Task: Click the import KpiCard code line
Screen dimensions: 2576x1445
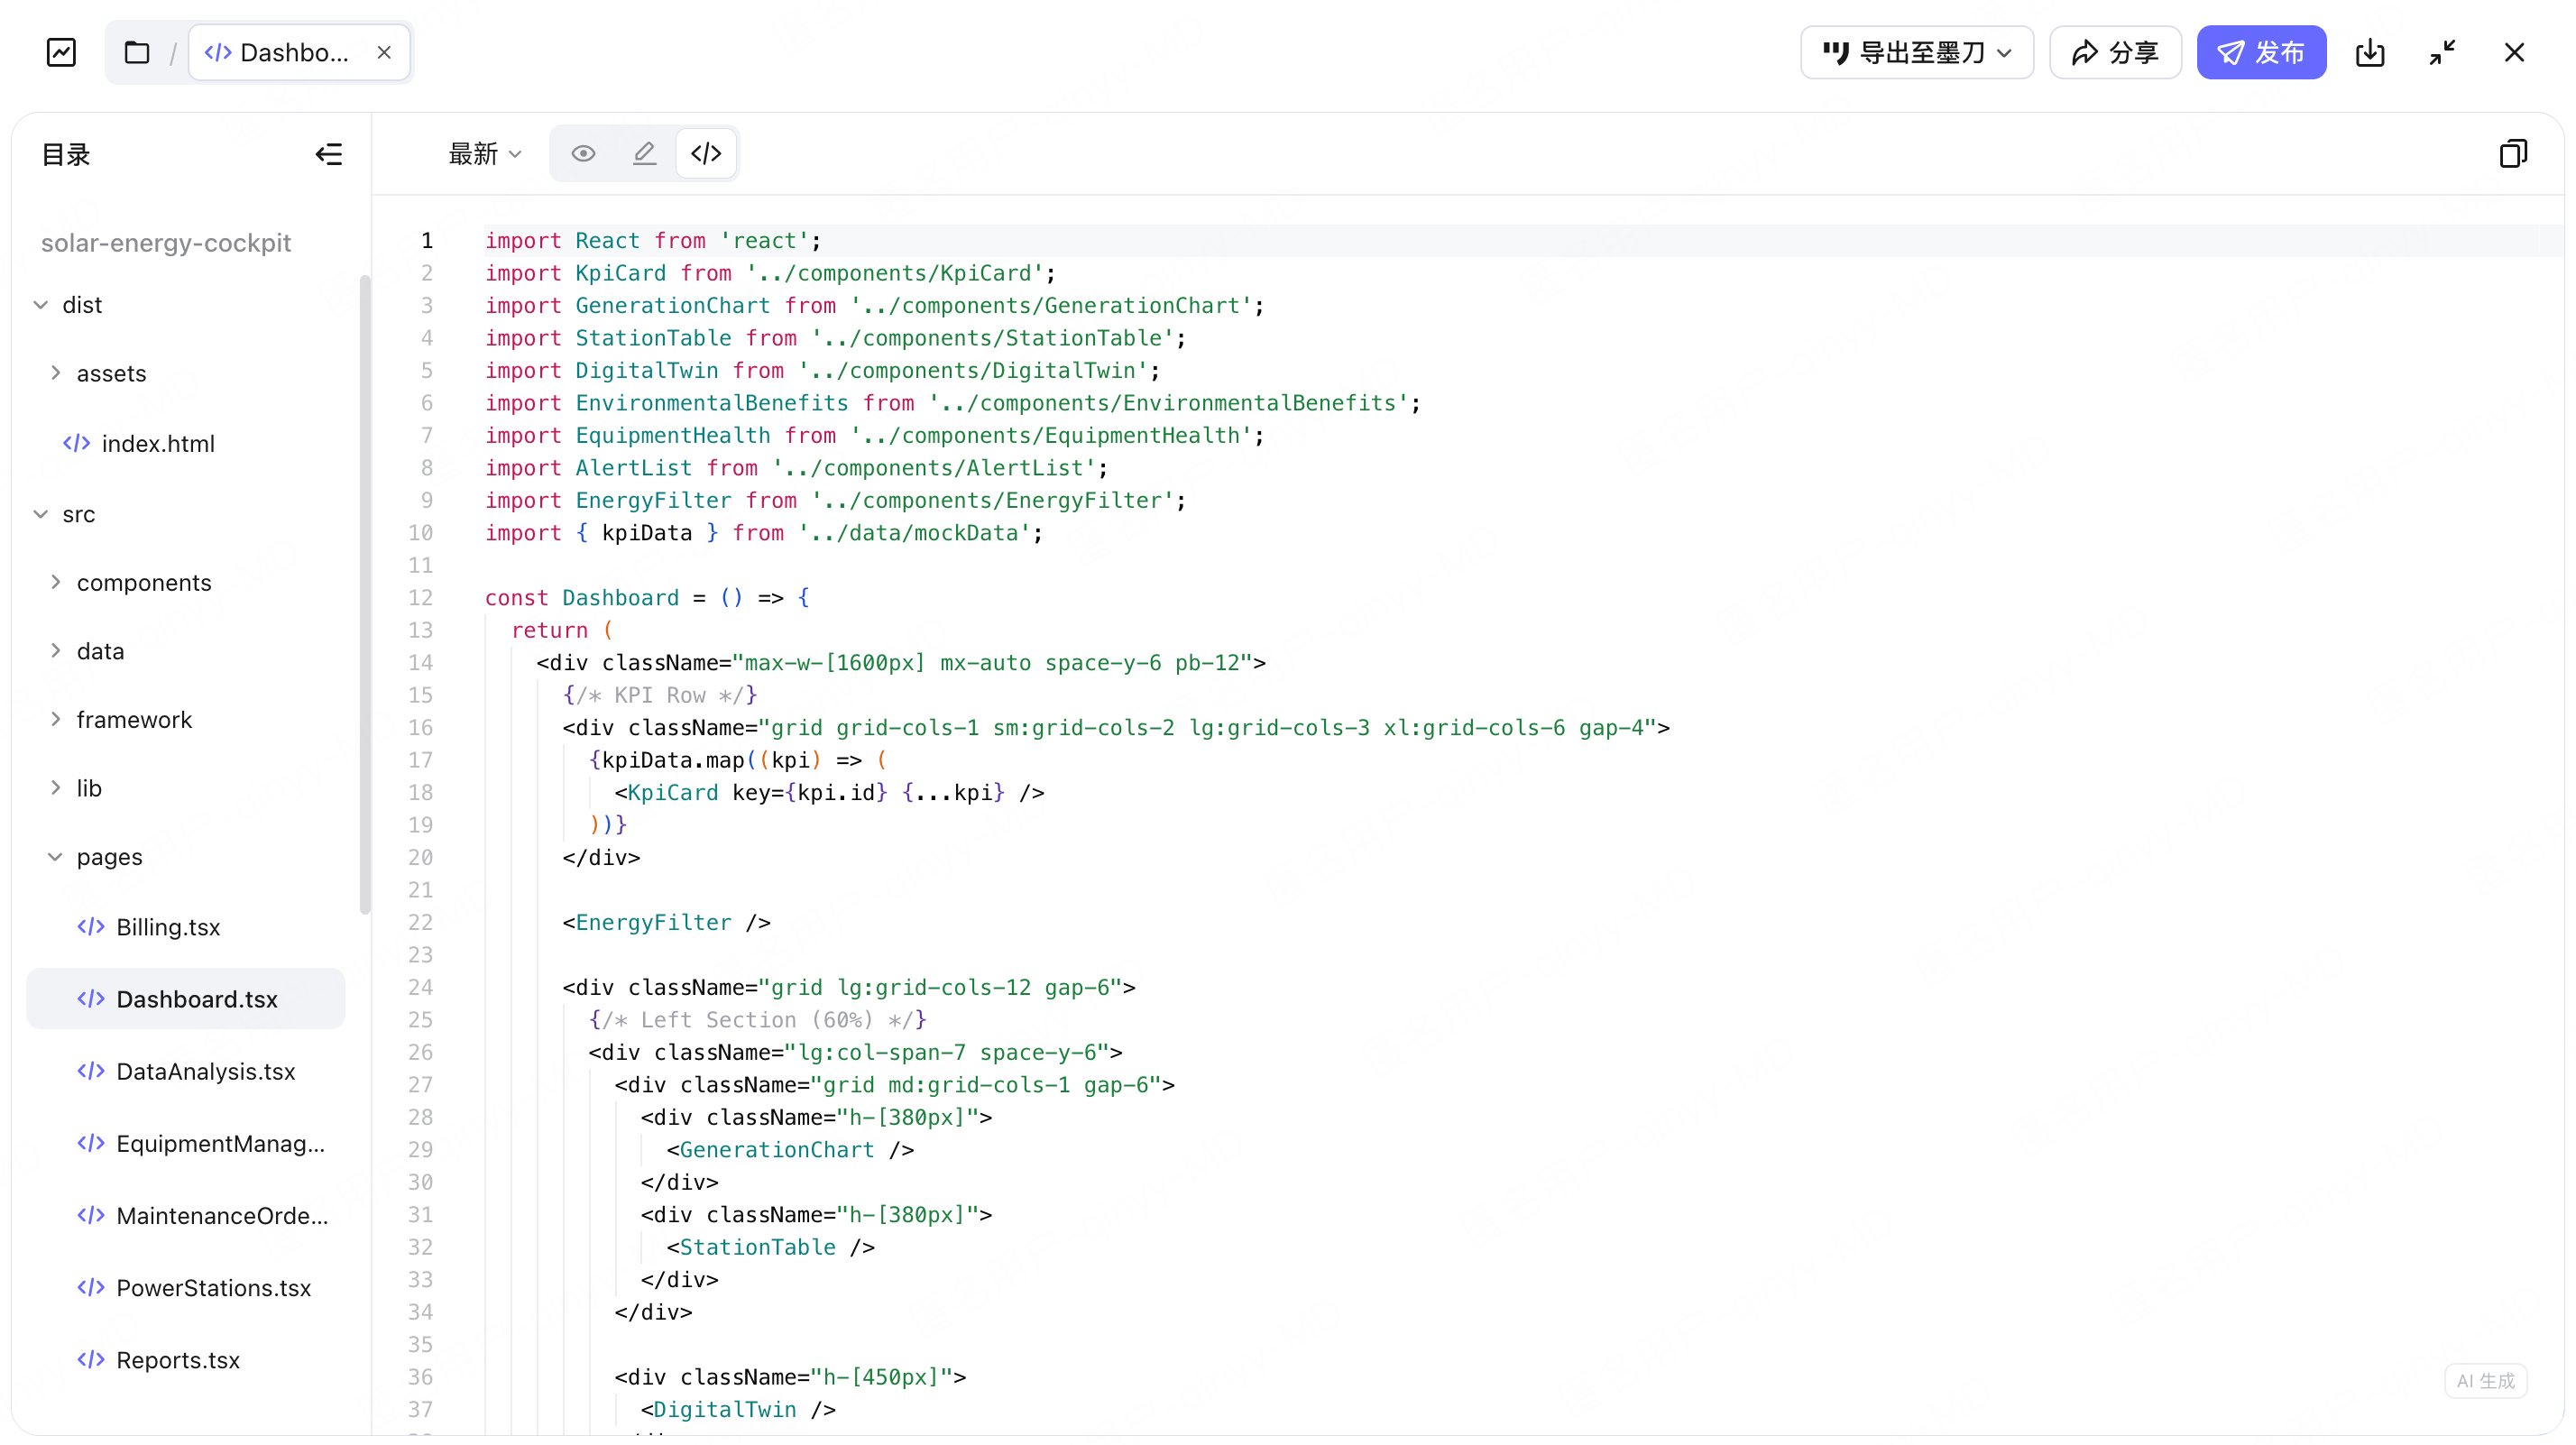Action: click(770, 273)
